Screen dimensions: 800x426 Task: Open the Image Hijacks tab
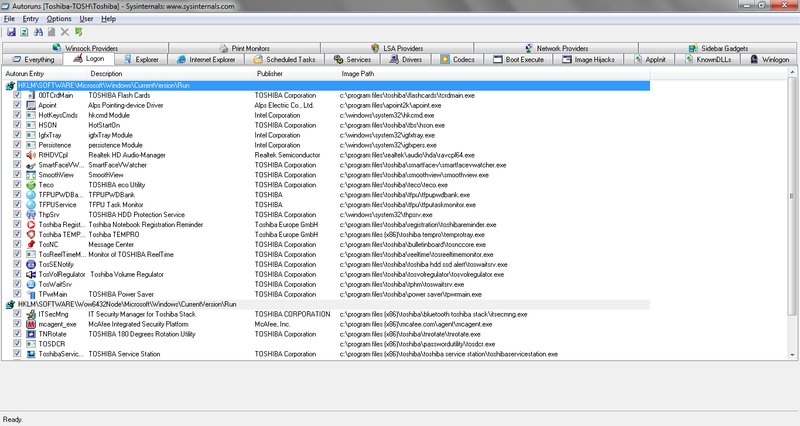(x=588, y=60)
